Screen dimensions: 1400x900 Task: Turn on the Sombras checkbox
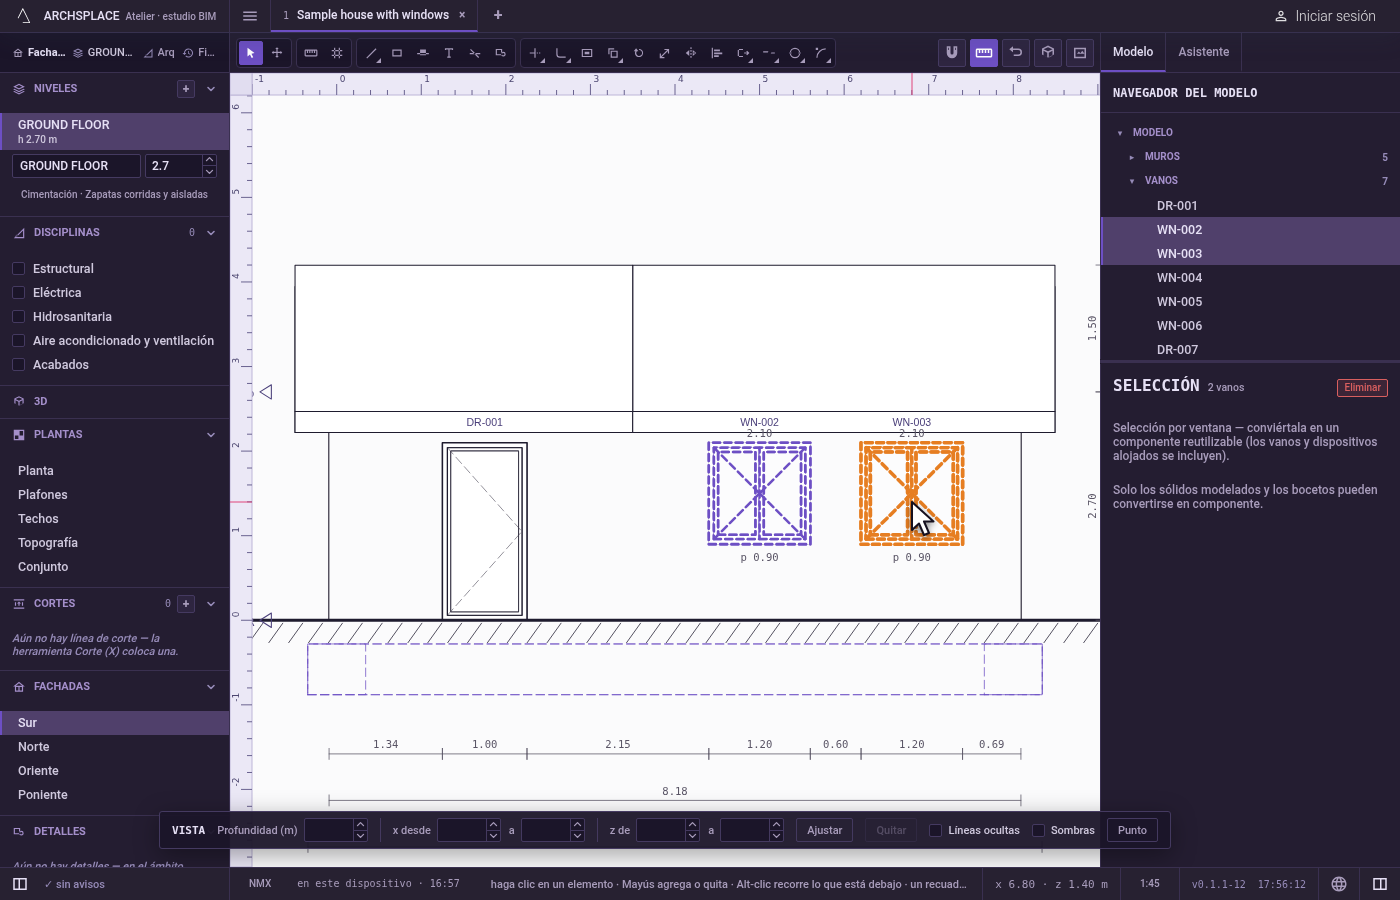point(1039,831)
